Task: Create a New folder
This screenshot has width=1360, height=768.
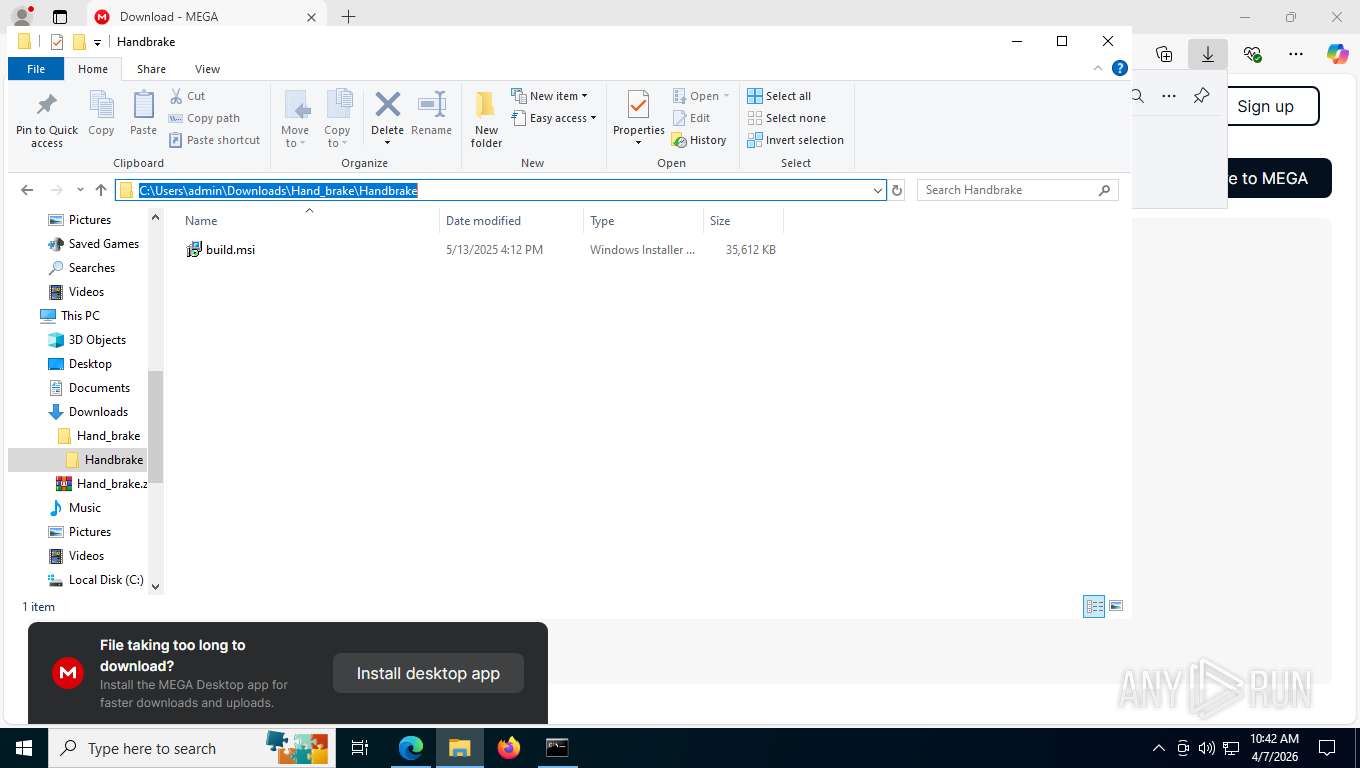Action: click(486, 119)
